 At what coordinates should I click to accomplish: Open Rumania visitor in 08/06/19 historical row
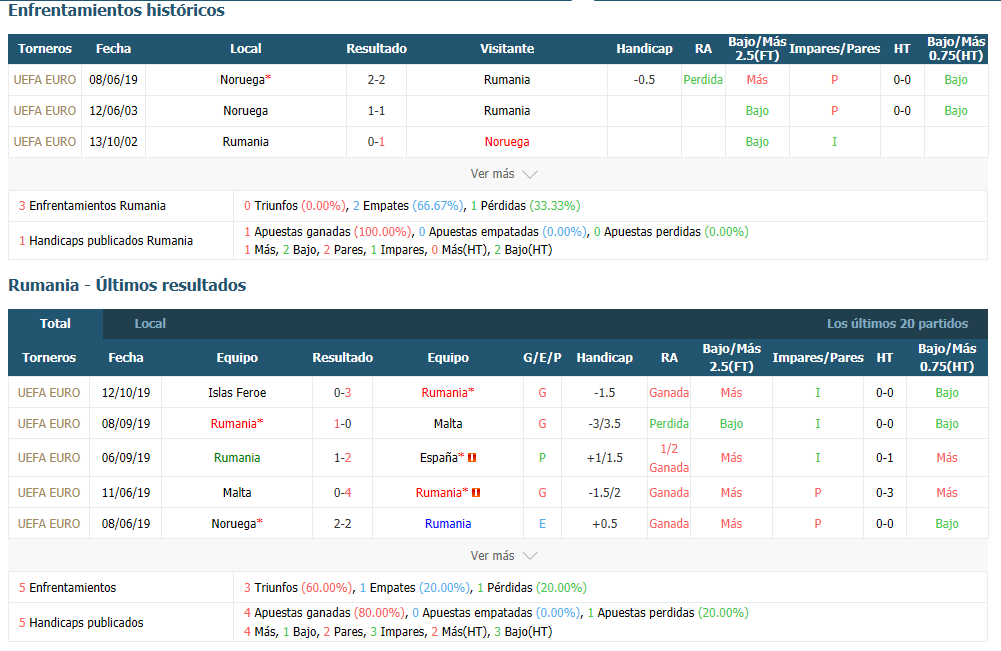pyautogui.click(x=507, y=80)
